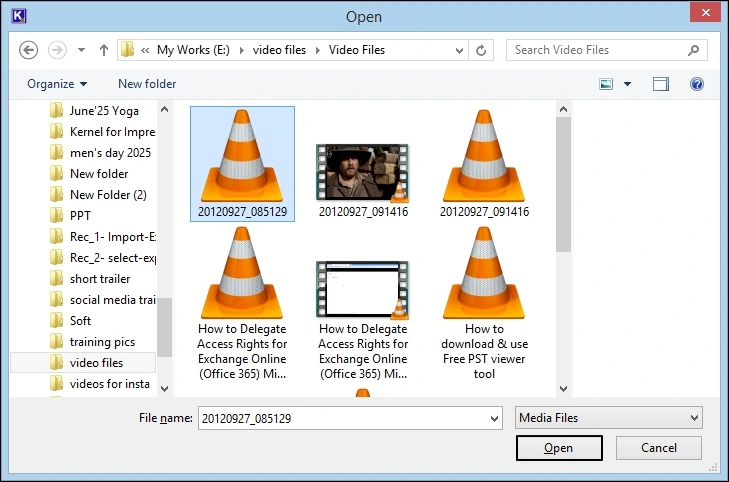
Task: Select the training pics folder
Action: pyautogui.click(x=102, y=342)
